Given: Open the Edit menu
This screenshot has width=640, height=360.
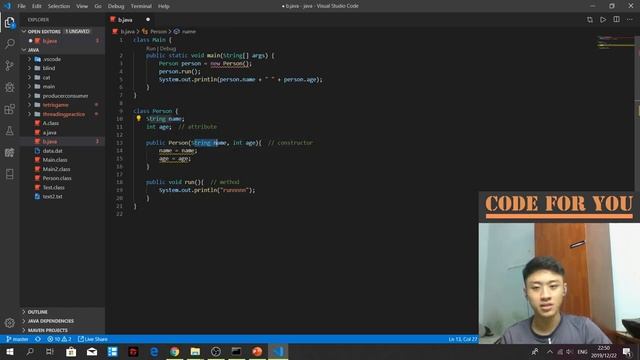Looking at the screenshot, I should pos(37,6).
